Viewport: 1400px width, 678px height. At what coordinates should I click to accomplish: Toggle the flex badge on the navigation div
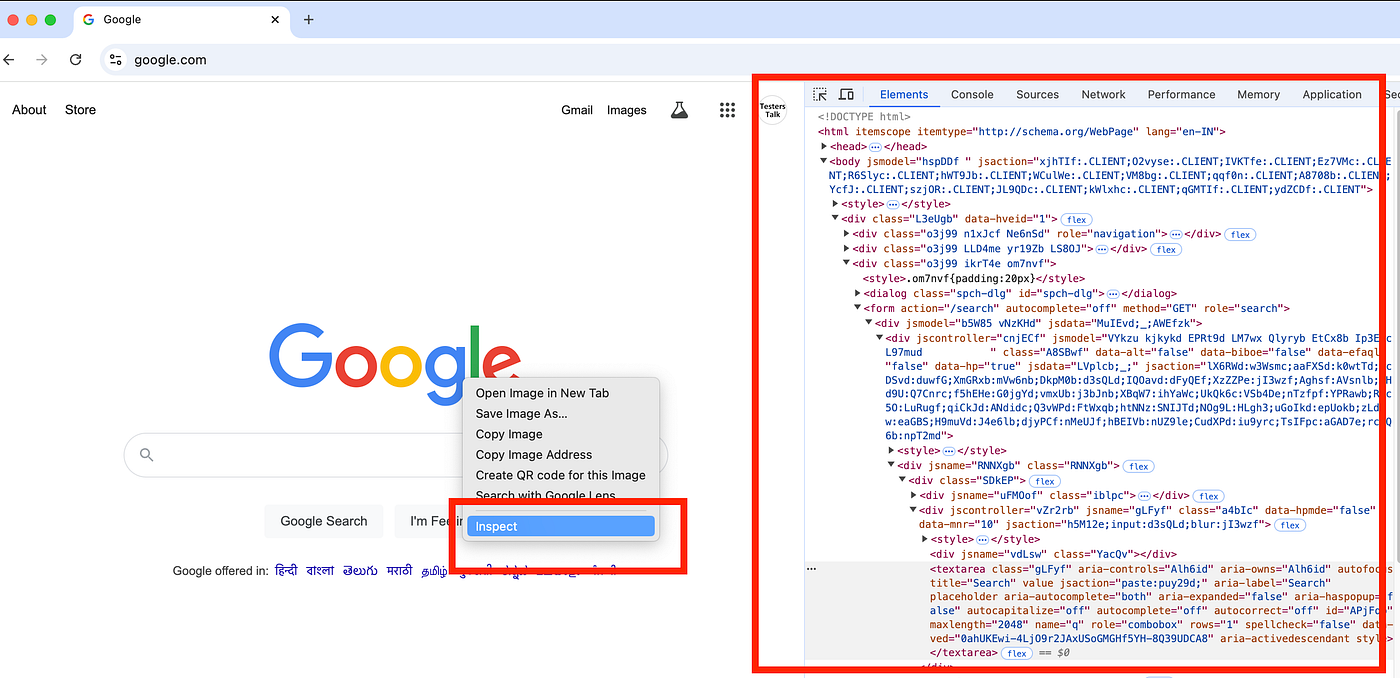pos(1239,234)
